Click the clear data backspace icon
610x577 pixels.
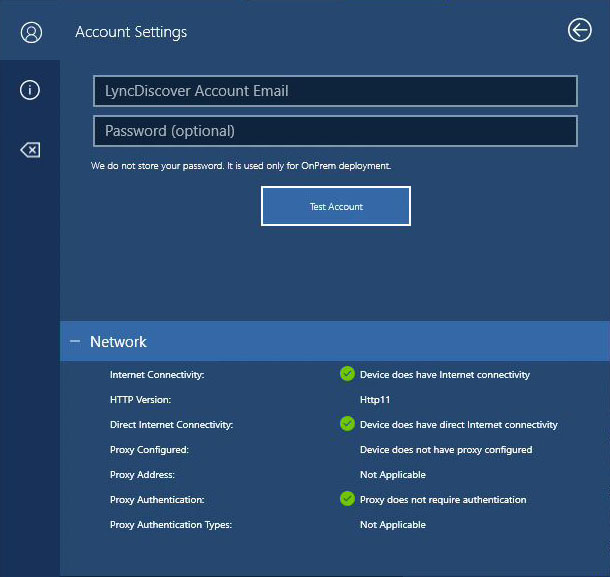(x=30, y=150)
